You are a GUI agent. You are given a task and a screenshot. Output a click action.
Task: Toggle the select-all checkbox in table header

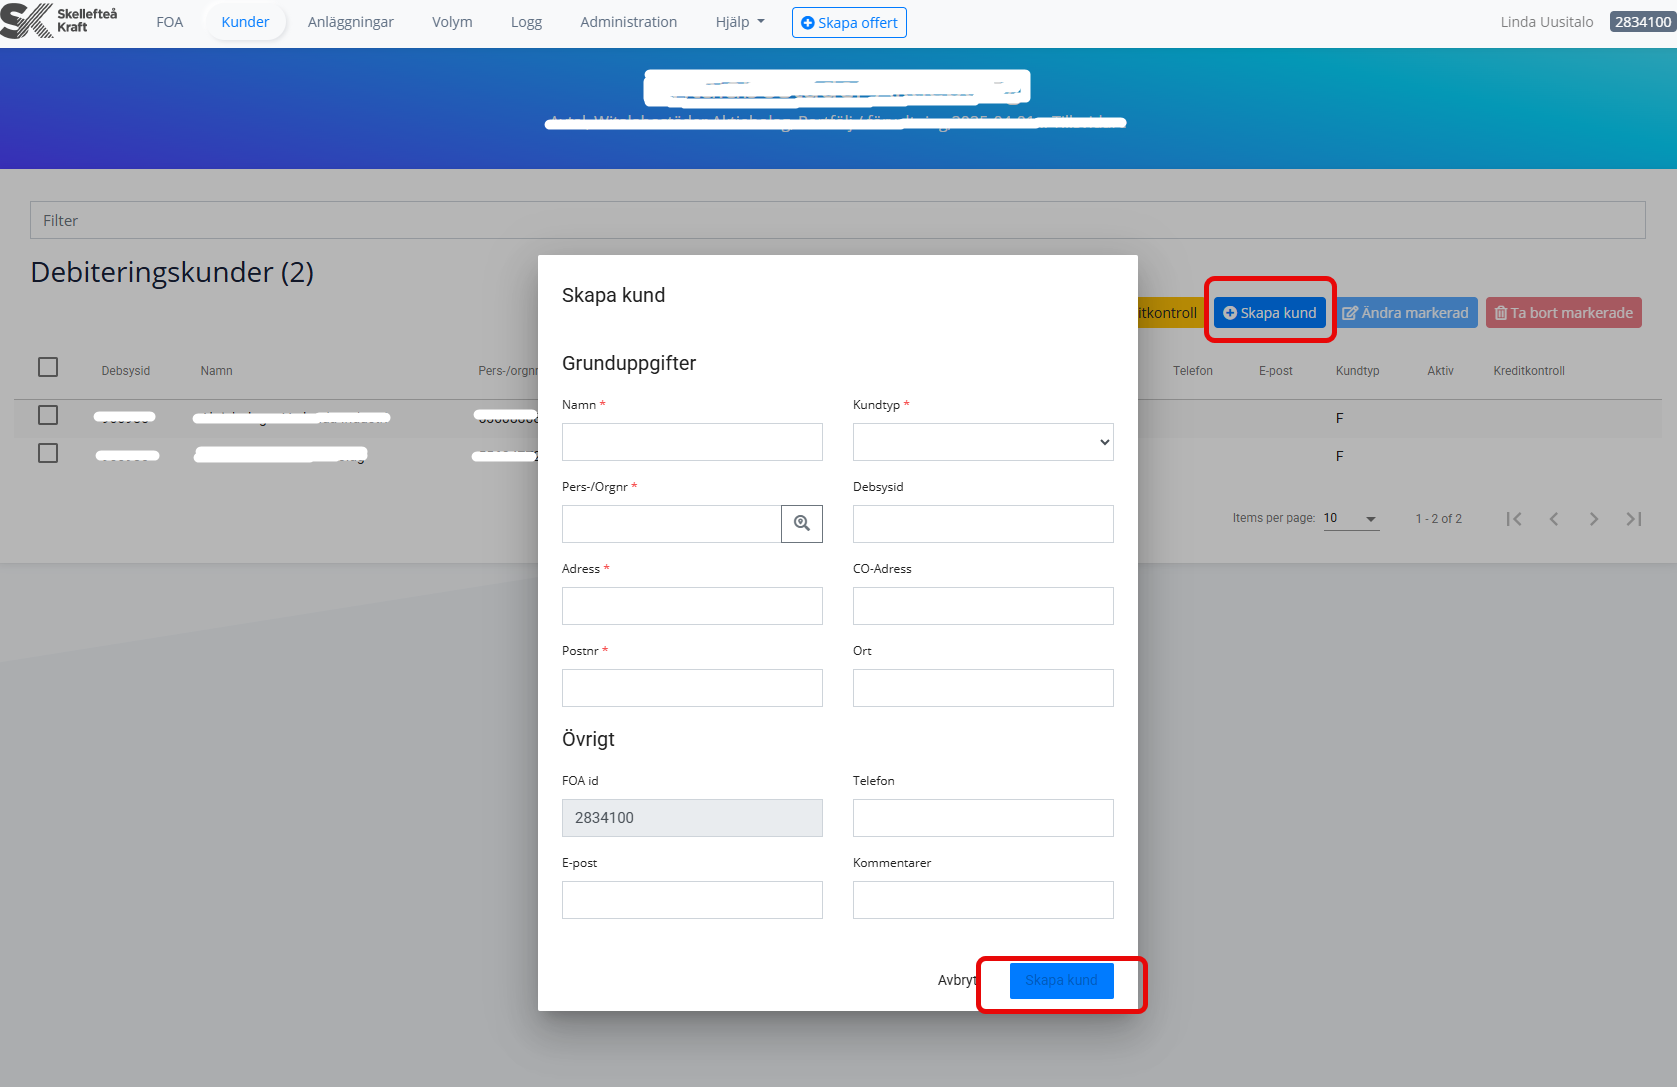point(48,367)
